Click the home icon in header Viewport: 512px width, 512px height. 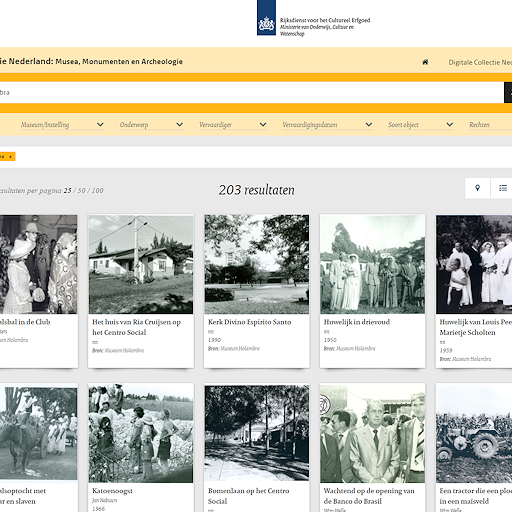(x=425, y=62)
